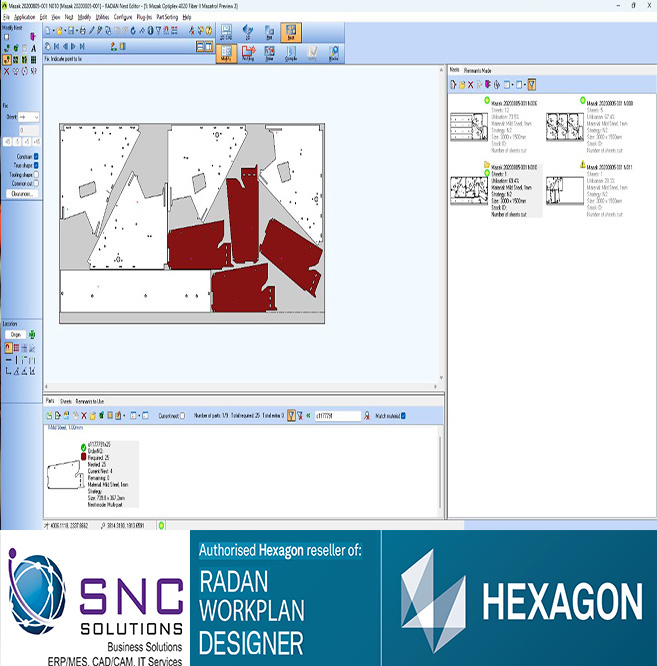
Task: Click the Clearances... button
Action: 22,194
